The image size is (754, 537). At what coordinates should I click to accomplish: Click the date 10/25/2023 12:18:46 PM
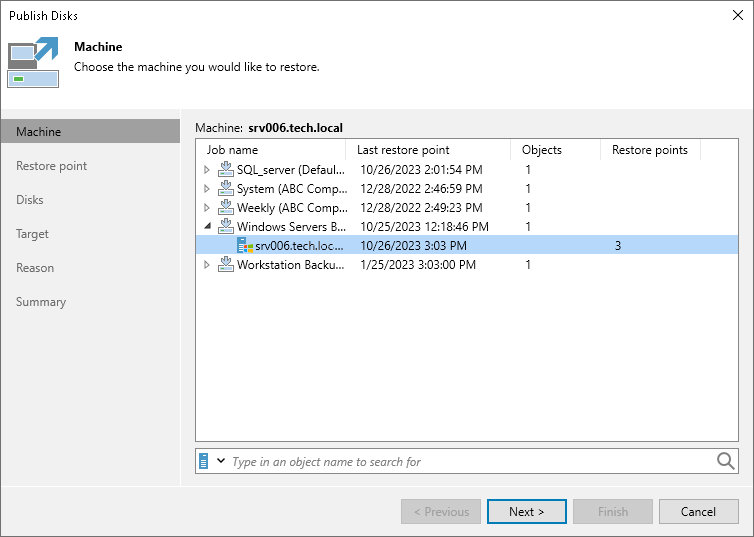[425, 226]
